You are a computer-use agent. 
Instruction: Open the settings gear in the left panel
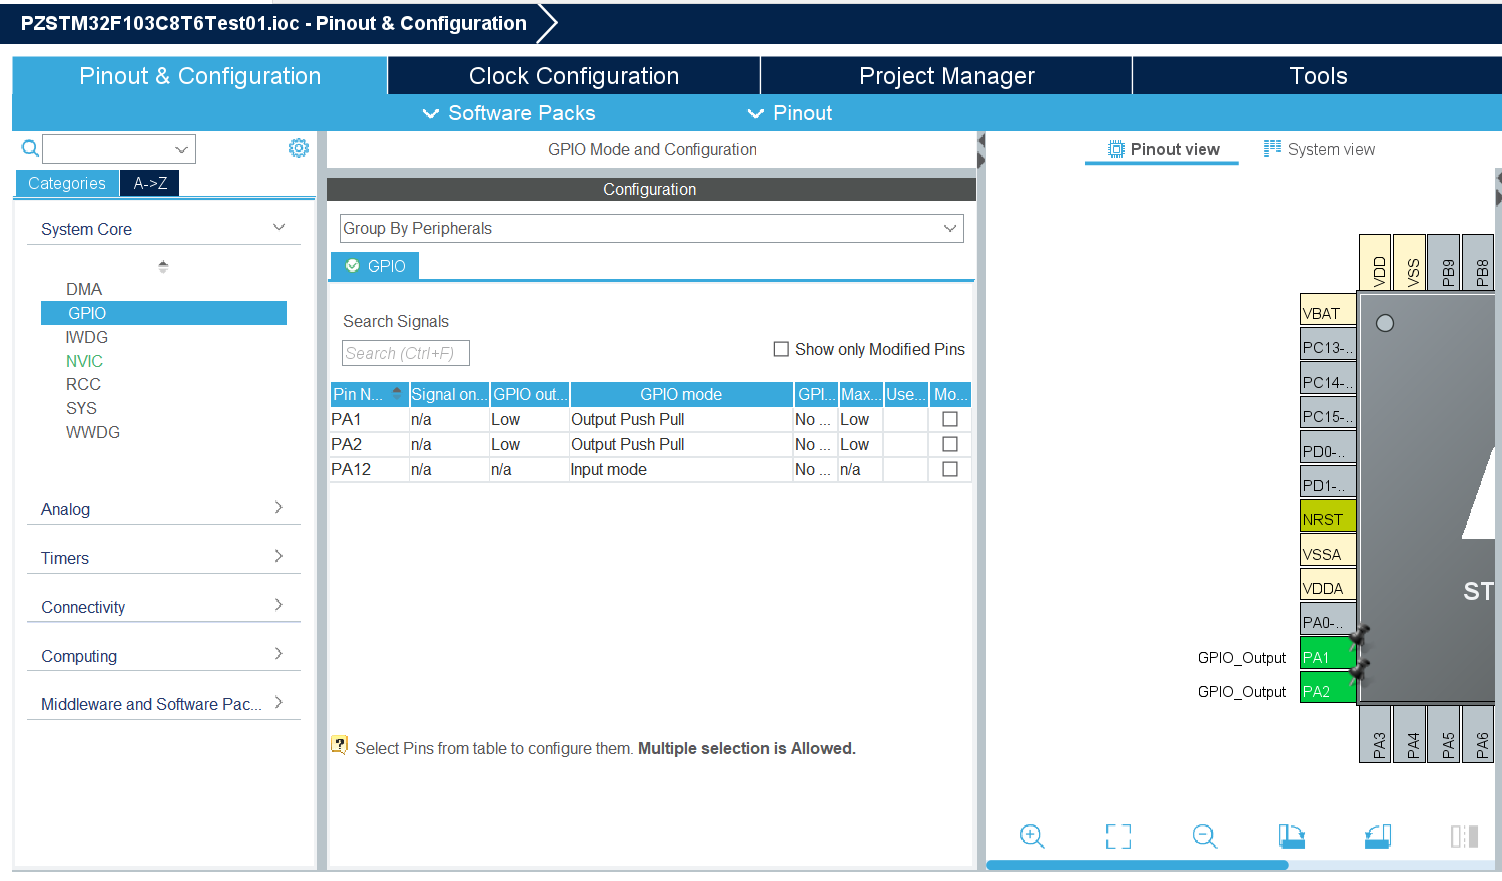click(x=298, y=148)
